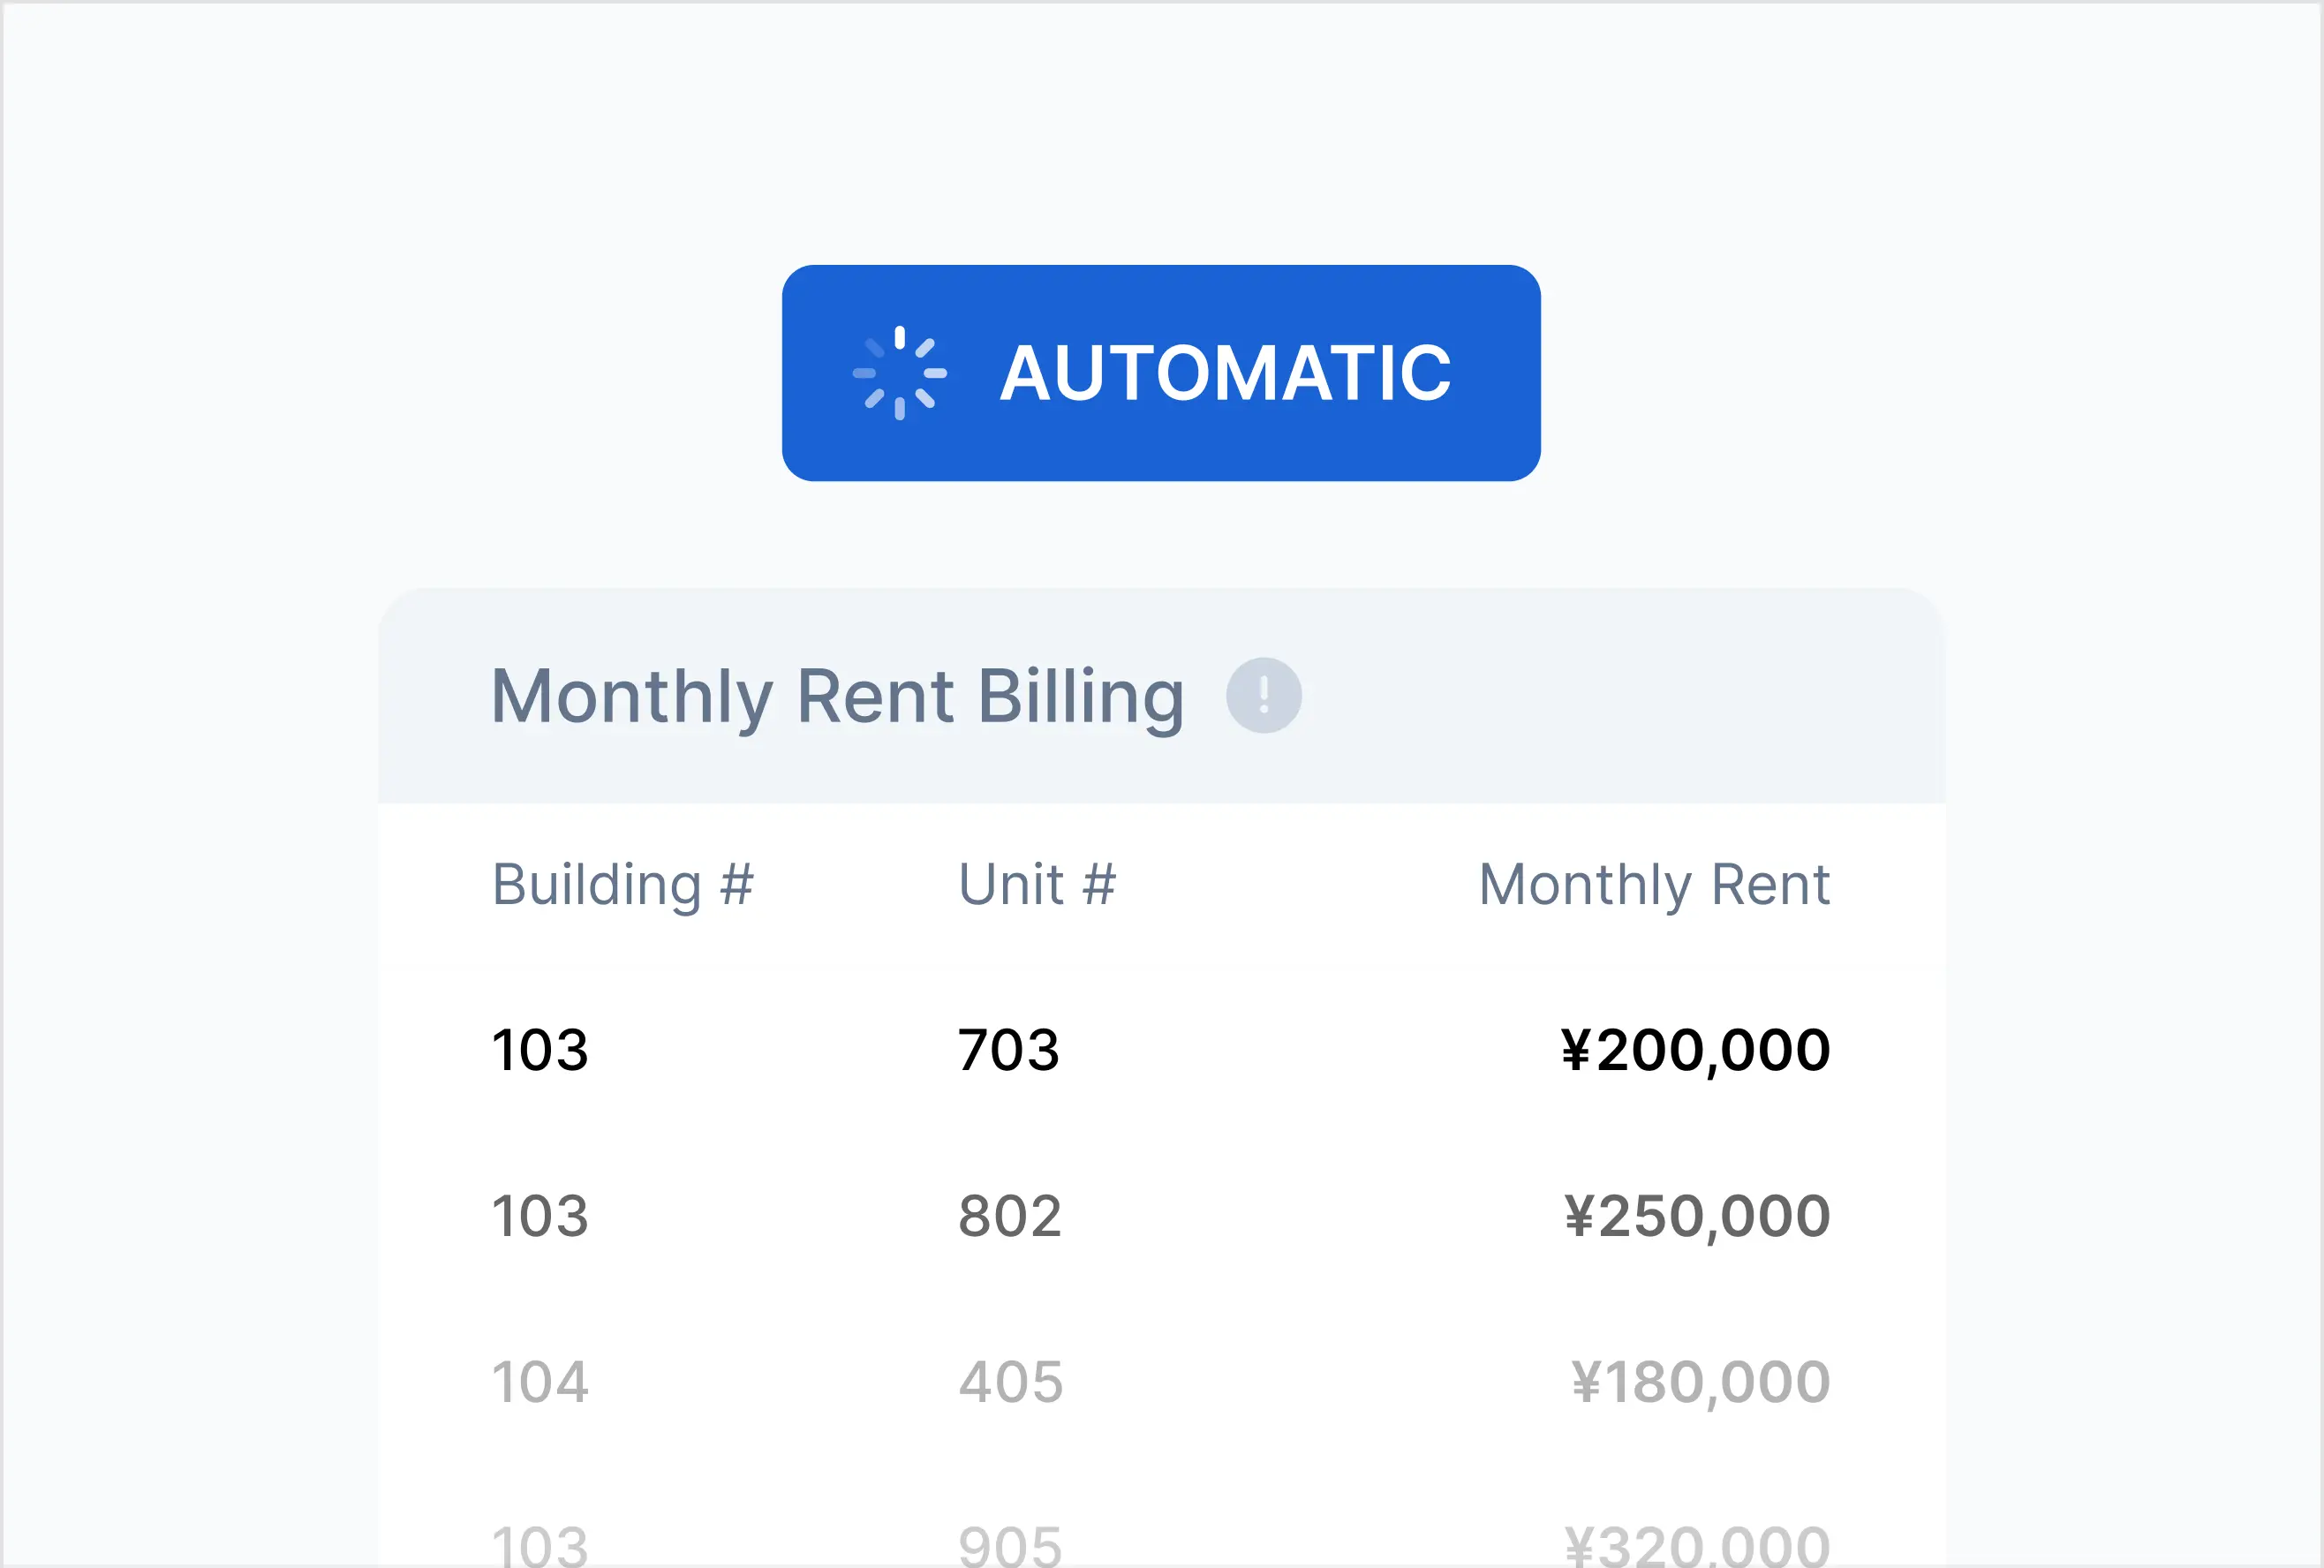This screenshot has height=1568, width=2324.
Task: Select unit 802 cell
Action: (1009, 1216)
